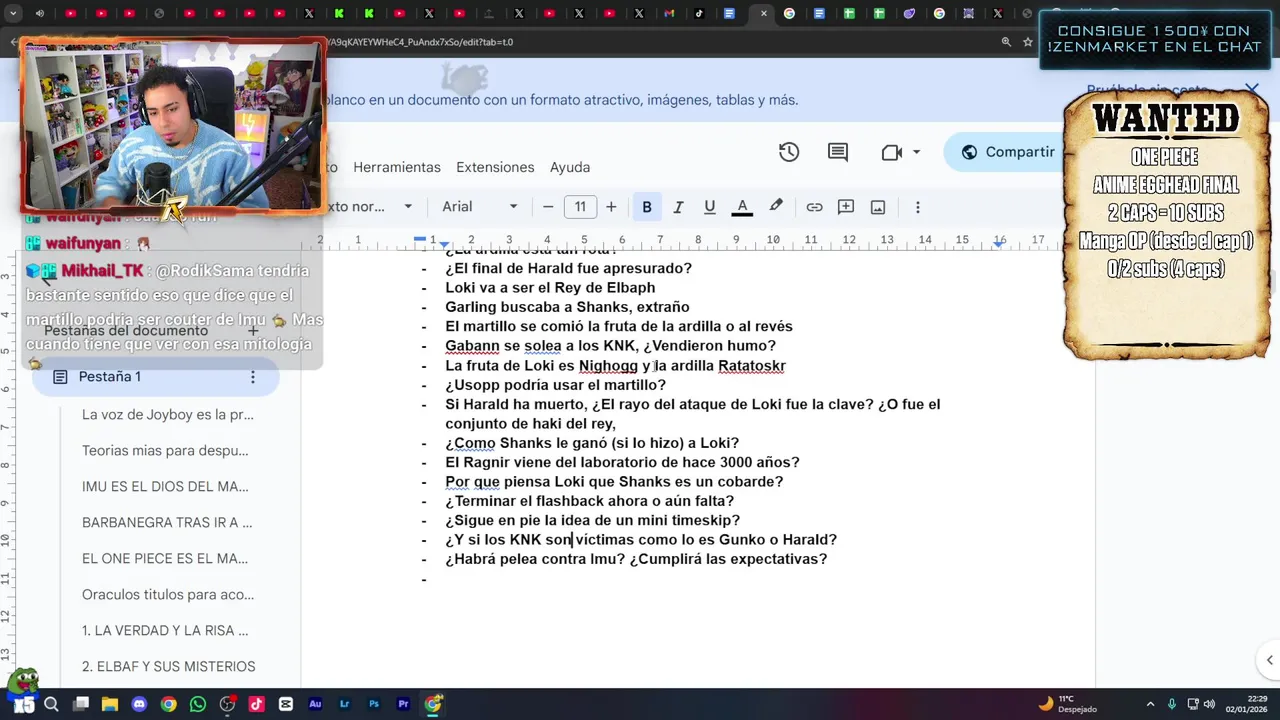Go to outline heading '1. LA VERDAD Y LA RISA ...'
This screenshot has height=720, width=1280.
tap(165, 630)
